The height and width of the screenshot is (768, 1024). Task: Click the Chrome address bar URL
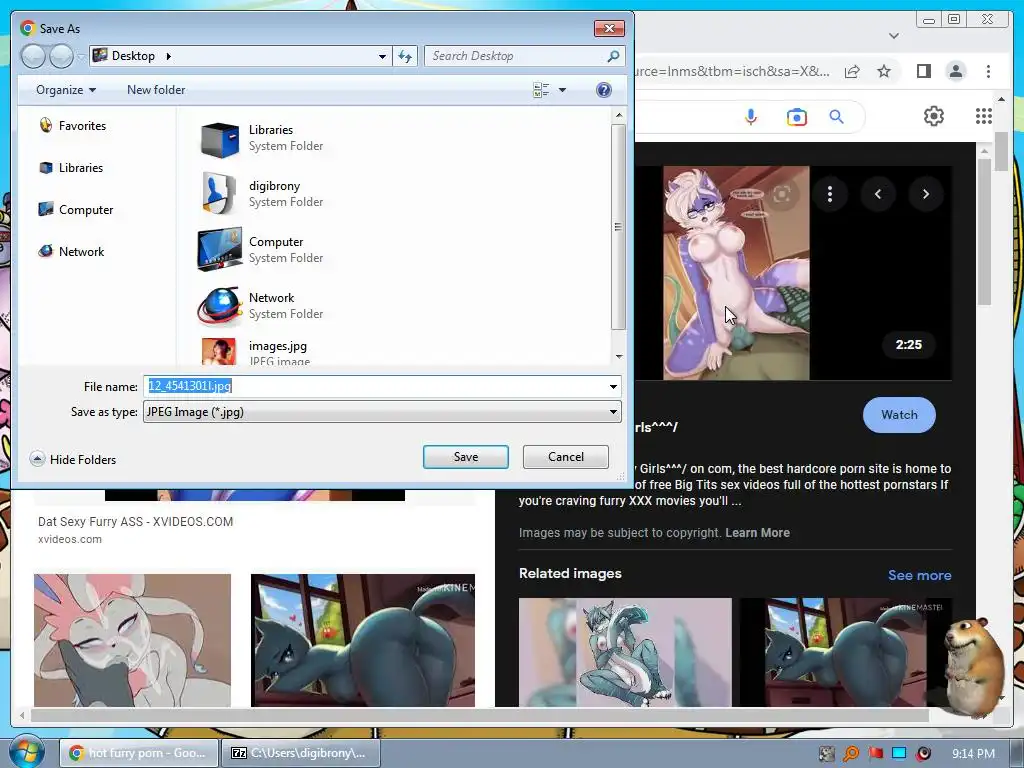(733, 71)
